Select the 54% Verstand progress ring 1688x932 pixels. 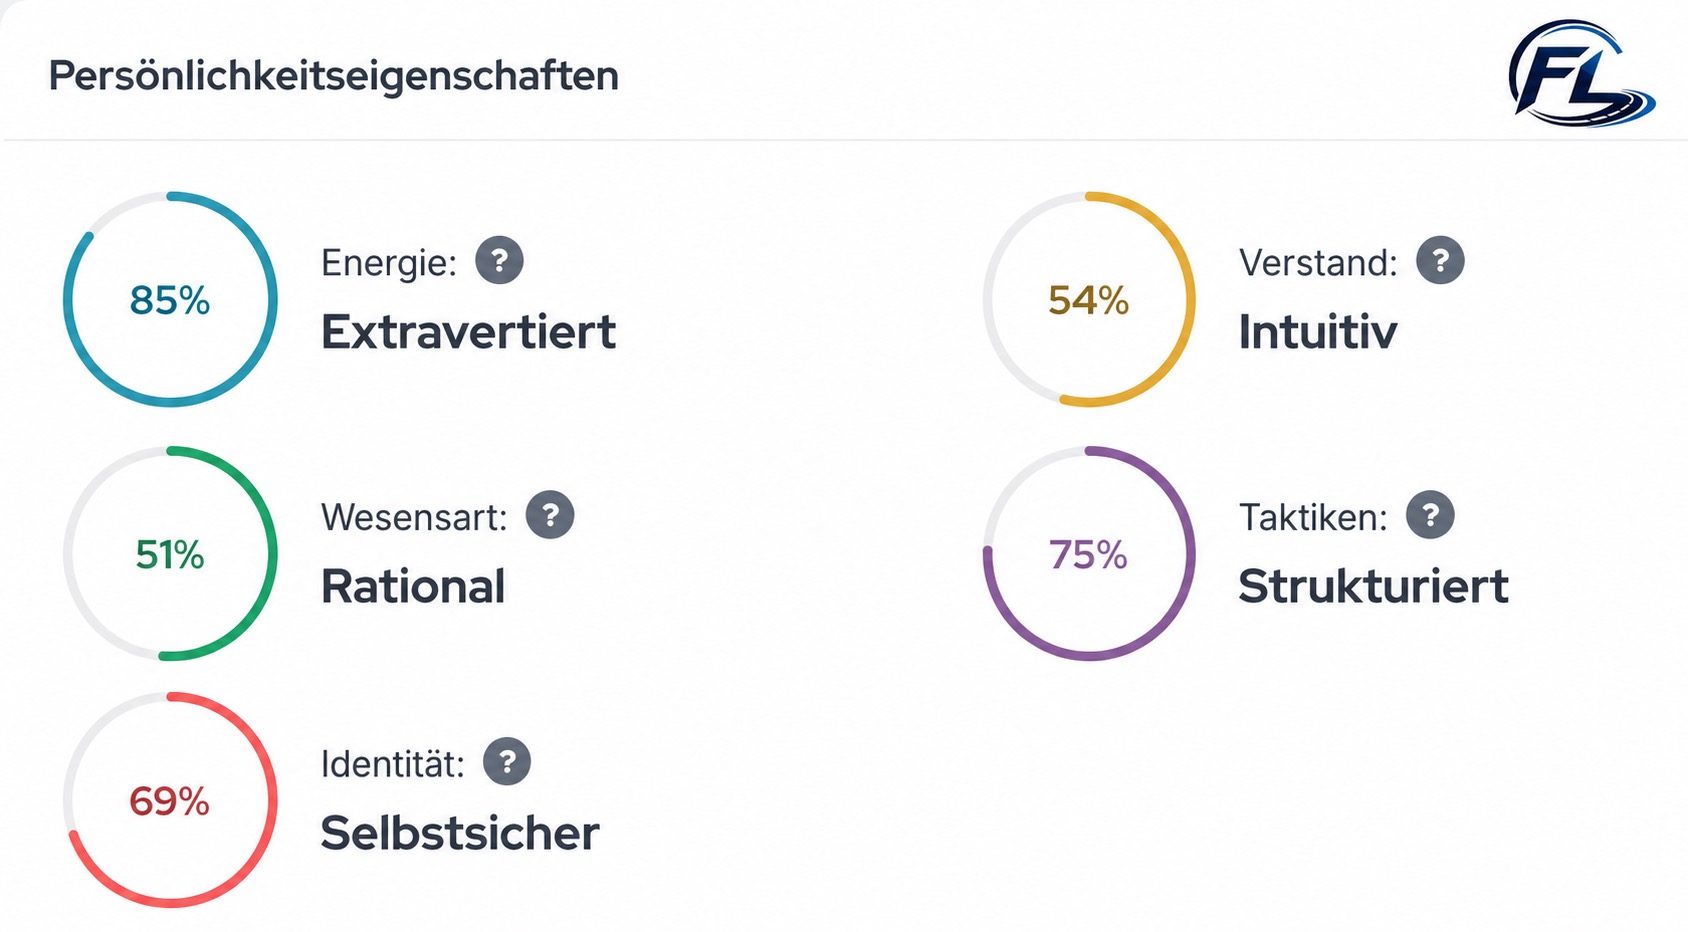tap(1089, 299)
